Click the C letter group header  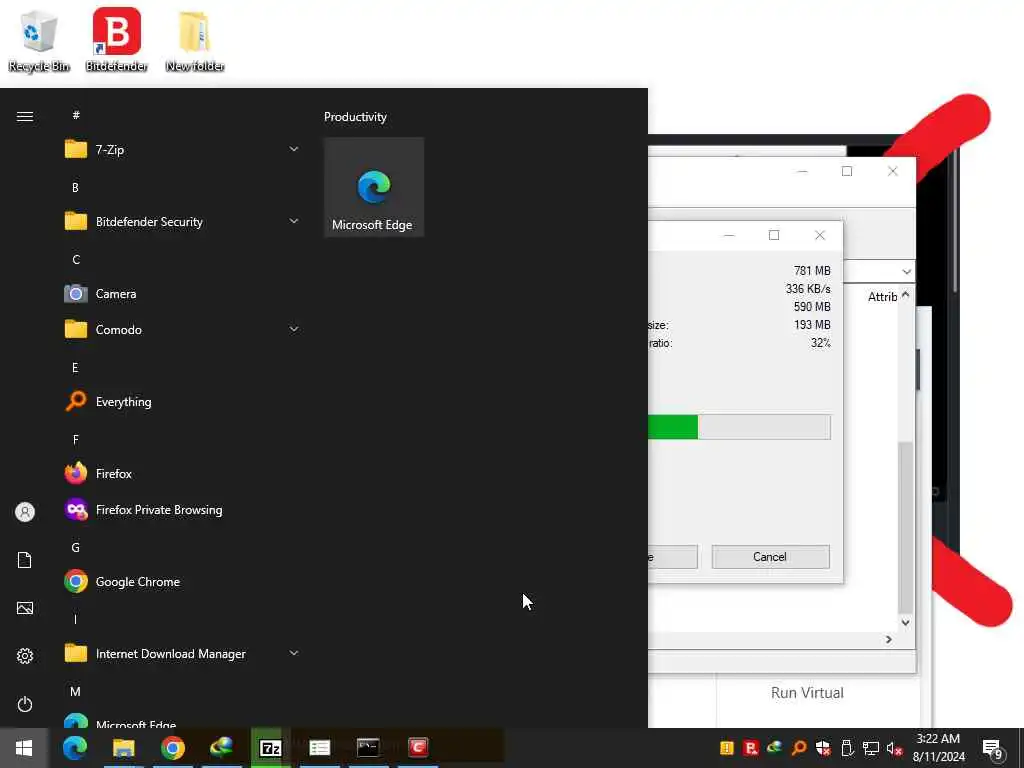click(76, 259)
